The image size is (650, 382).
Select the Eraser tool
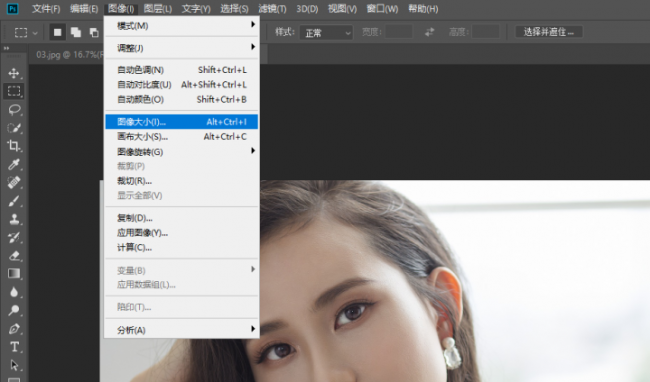[14, 256]
